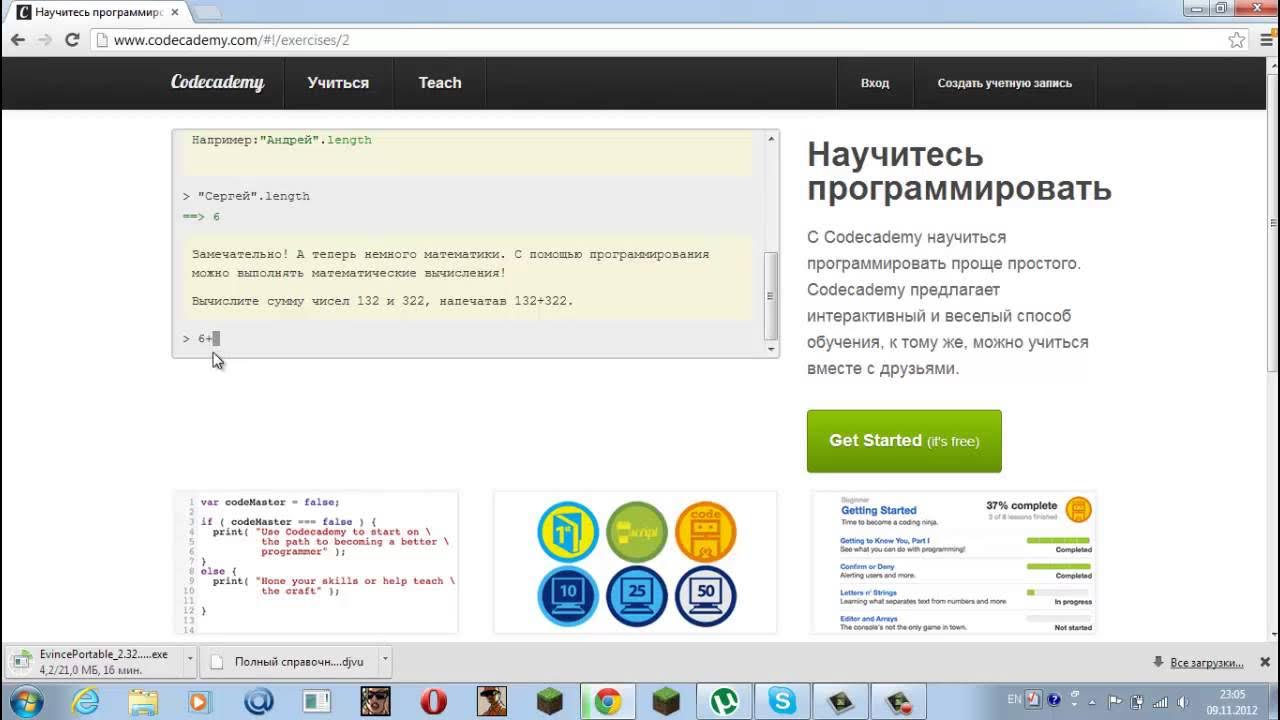Click the badge showing 25

(636, 596)
